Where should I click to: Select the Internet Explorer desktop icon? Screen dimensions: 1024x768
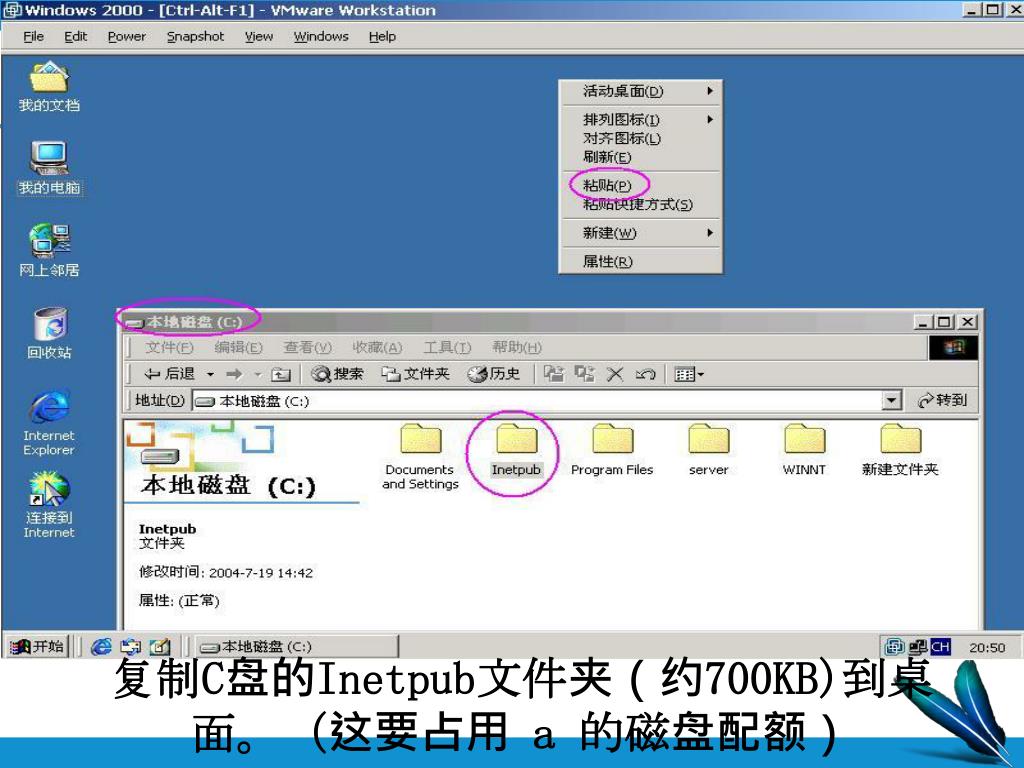point(49,423)
